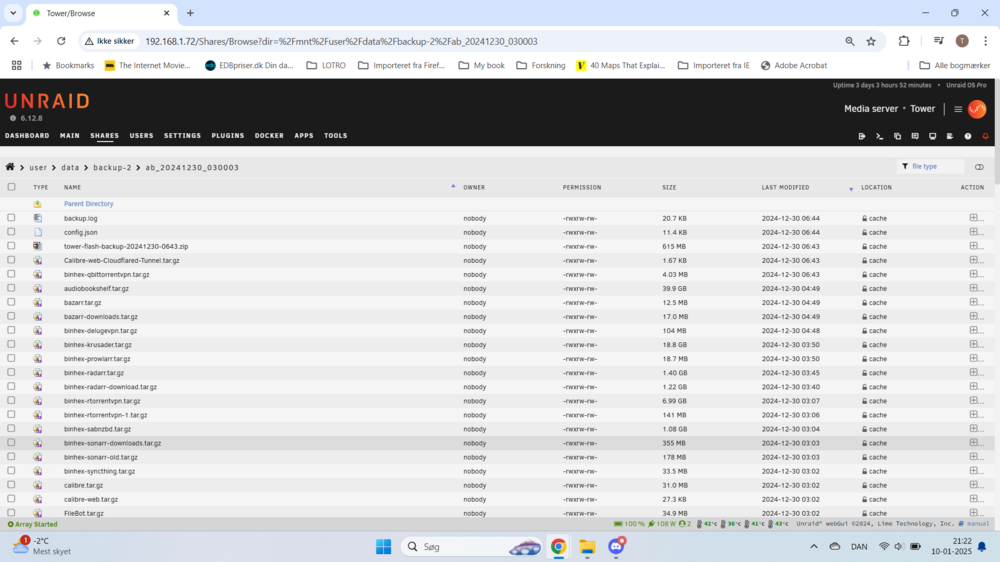The width and height of the screenshot is (1000, 562).
Task: Select checkbox for tower-flash-backup-20241230-0643.zip
Action: (11, 246)
